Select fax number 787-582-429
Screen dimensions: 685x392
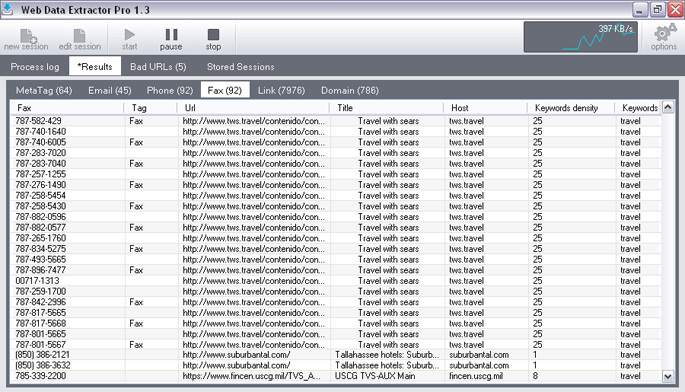click(x=38, y=121)
